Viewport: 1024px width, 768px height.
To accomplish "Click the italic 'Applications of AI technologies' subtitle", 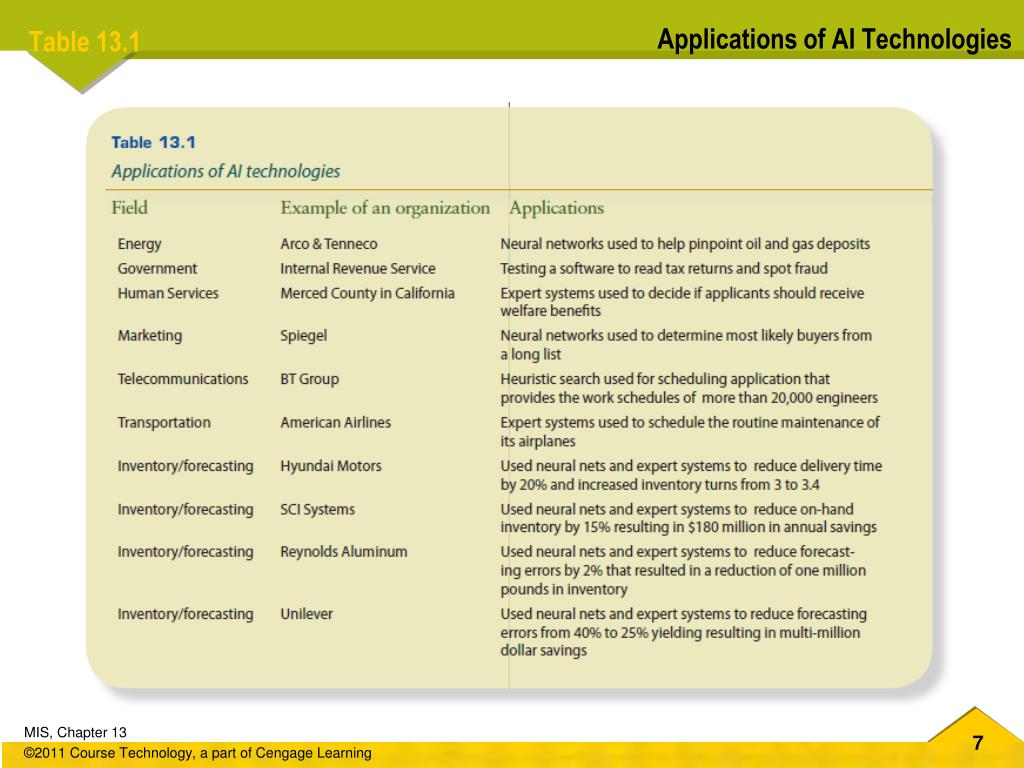I will [226, 171].
